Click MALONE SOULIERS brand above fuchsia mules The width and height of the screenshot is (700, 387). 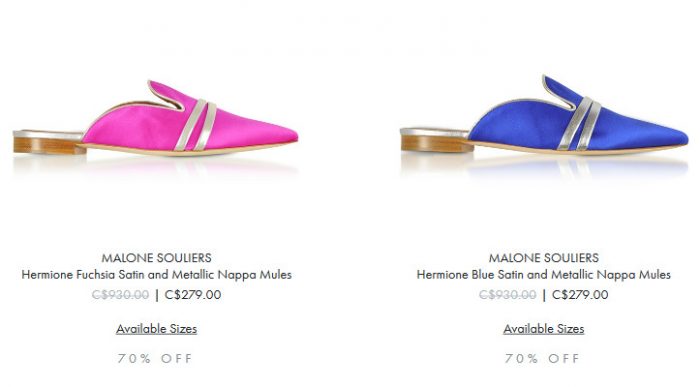click(156, 258)
